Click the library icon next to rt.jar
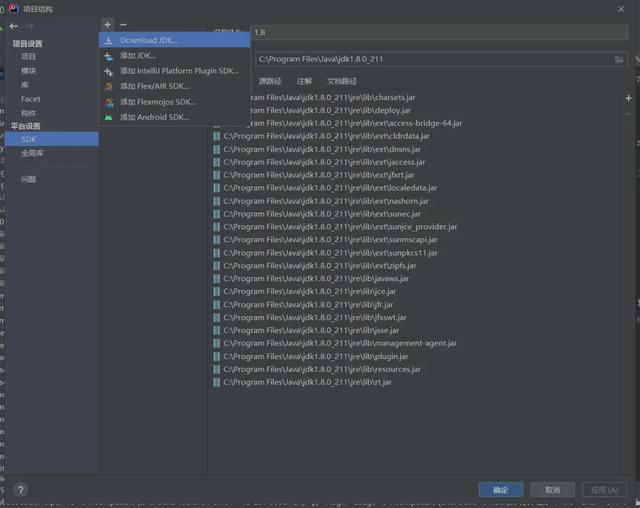 pyautogui.click(x=216, y=382)
